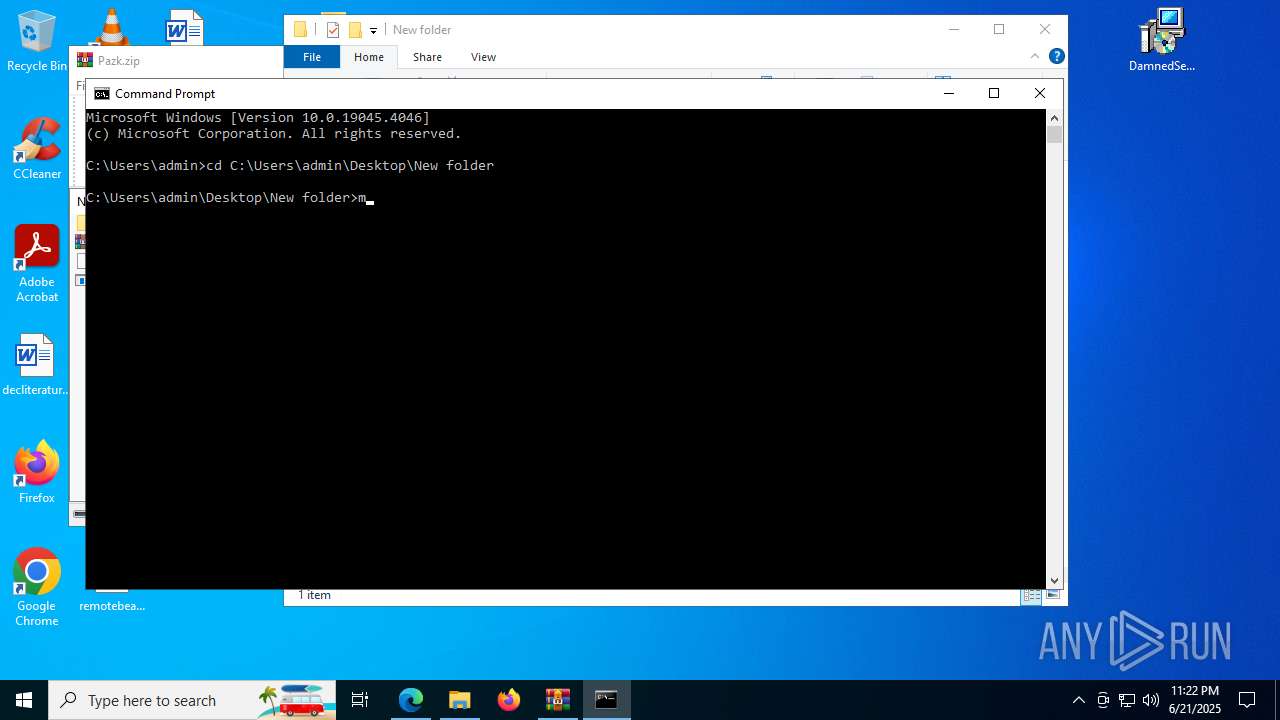Launch Adobe Acrobat from the desktop

(37, 264)
